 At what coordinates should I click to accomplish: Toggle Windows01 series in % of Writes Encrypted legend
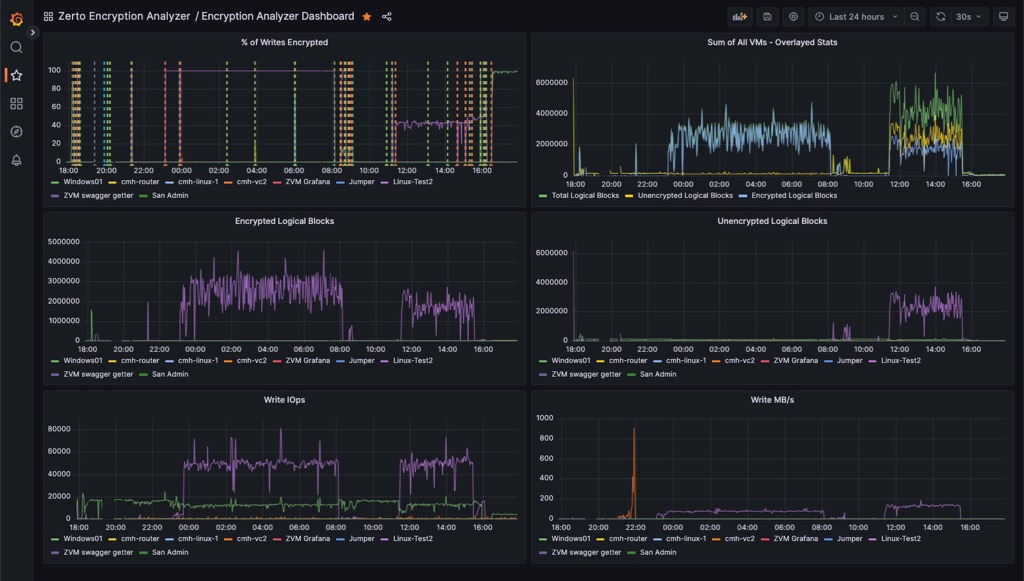pyautogui.click(x=83, y=182)
